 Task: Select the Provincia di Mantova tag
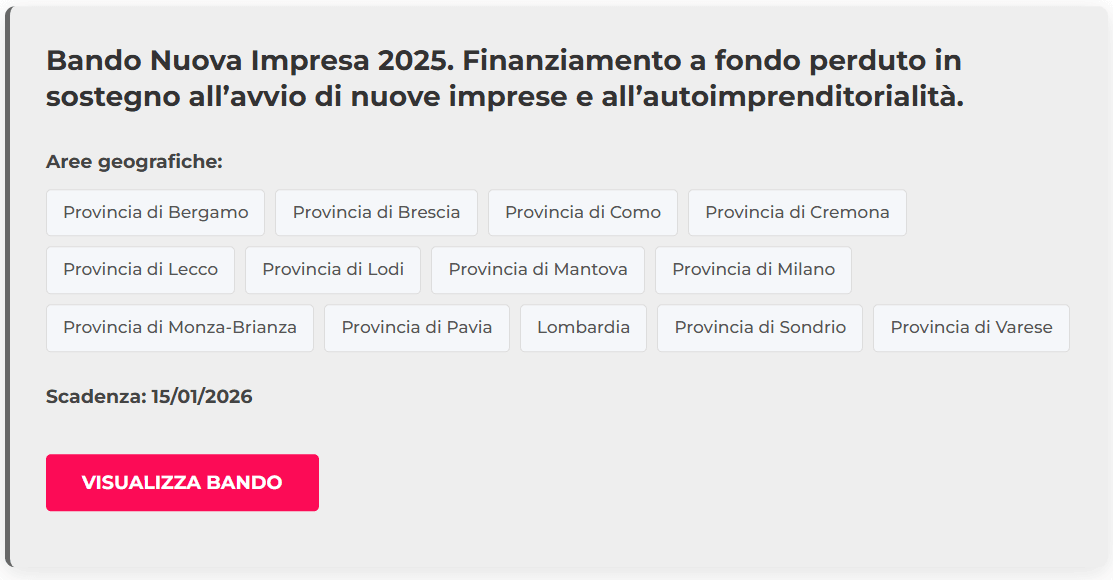tap(538, 270)
